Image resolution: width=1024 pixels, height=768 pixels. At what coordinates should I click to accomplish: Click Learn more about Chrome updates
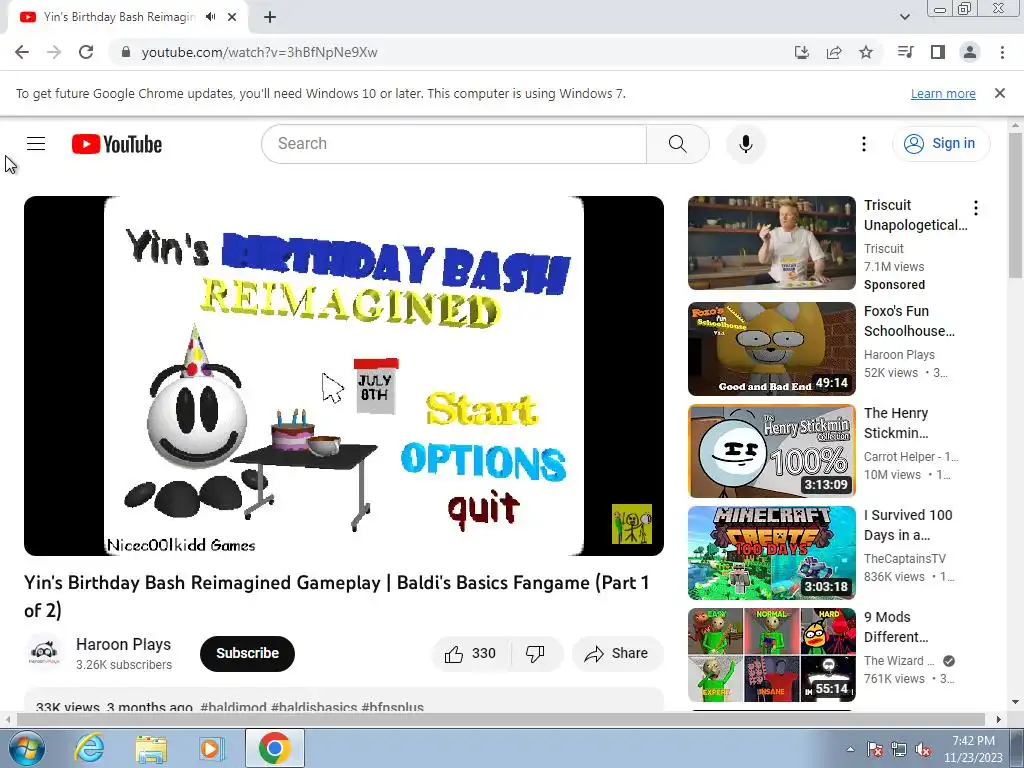(943, 93)
